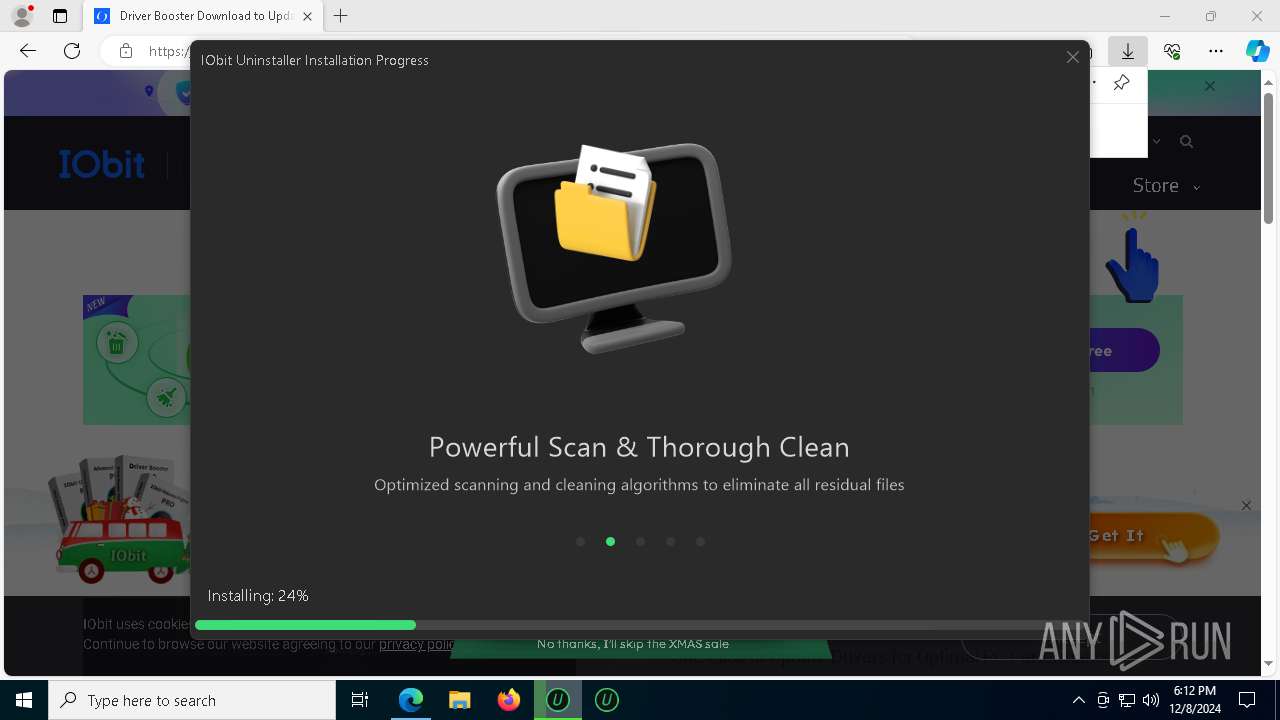Go back in Edge browser
Screen dimensions: 1280x720
[x=28, y=51]
